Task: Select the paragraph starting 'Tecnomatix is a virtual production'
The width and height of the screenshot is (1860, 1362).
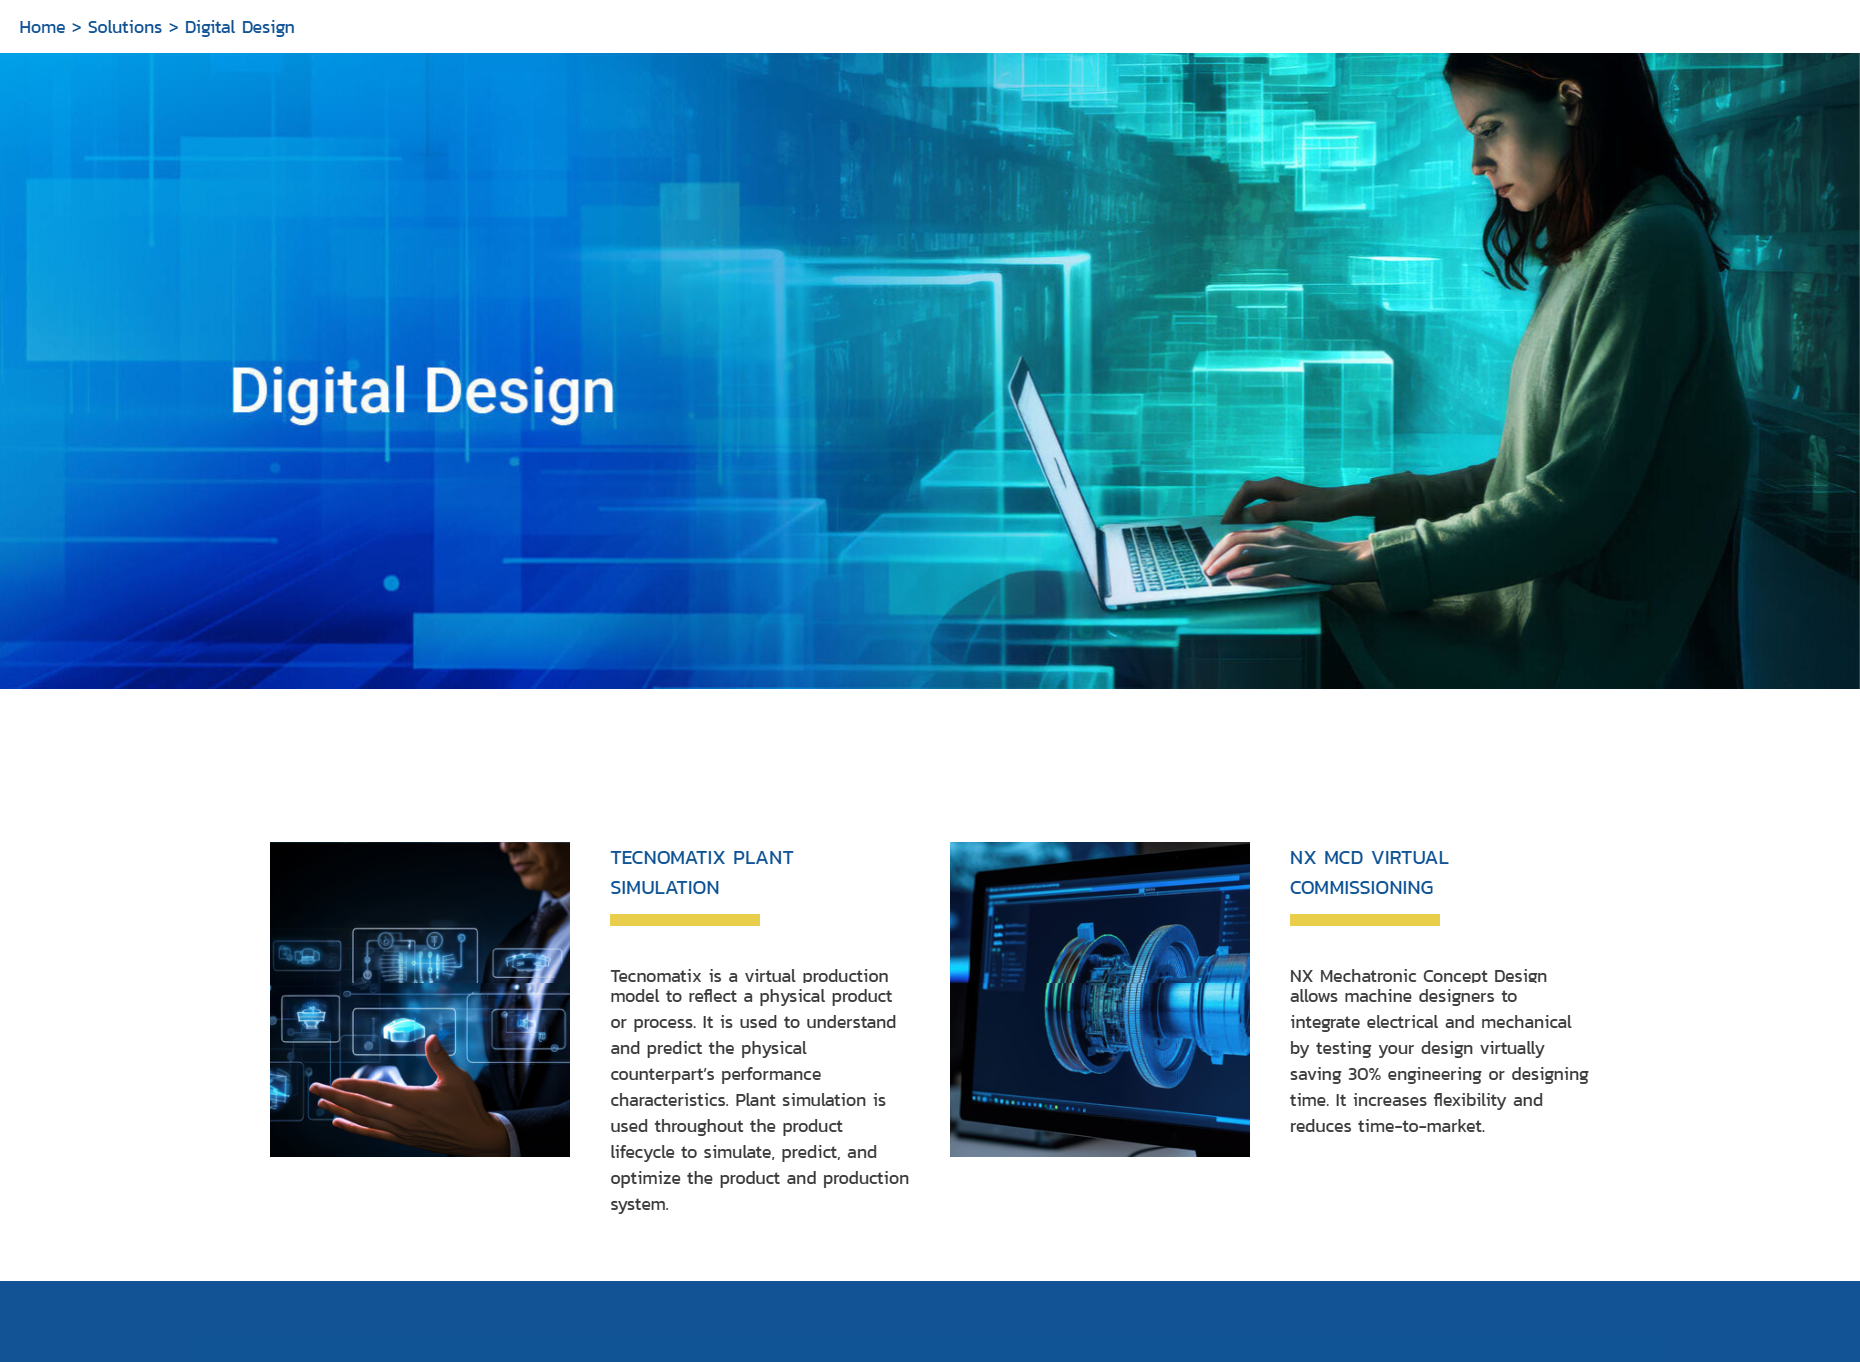Action: (760, 1090)
